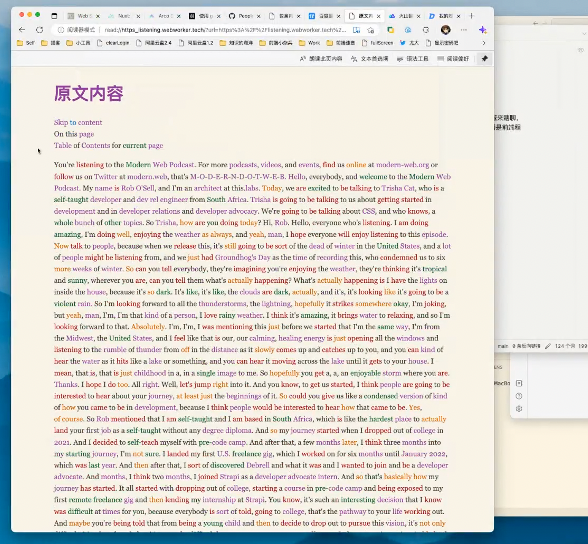
Task: Click the 原文内容 heading
Action: click(88, 93)
